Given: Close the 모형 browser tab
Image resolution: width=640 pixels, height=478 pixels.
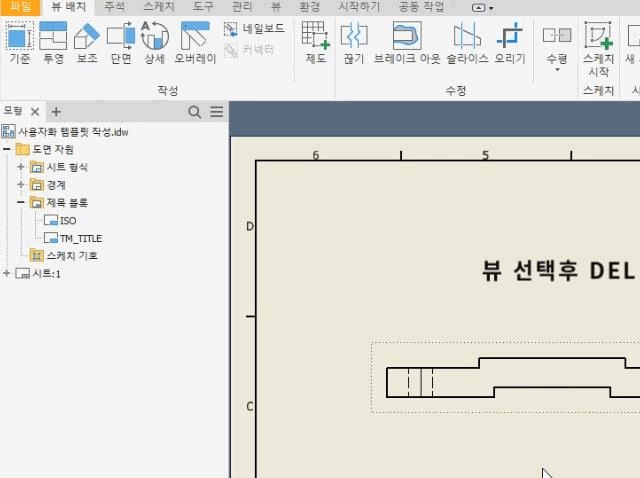Looking at the screenshot, I should (x=35, y=112).
